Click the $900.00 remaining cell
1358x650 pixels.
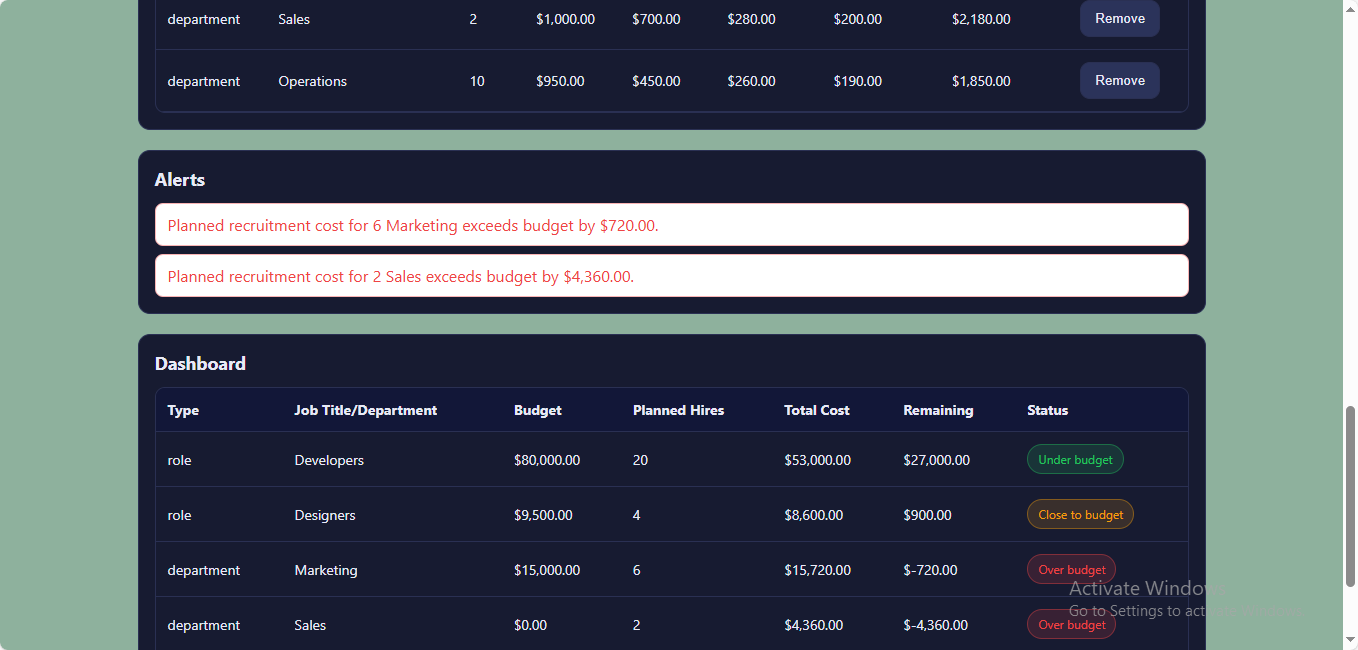(x=927, y=515)
